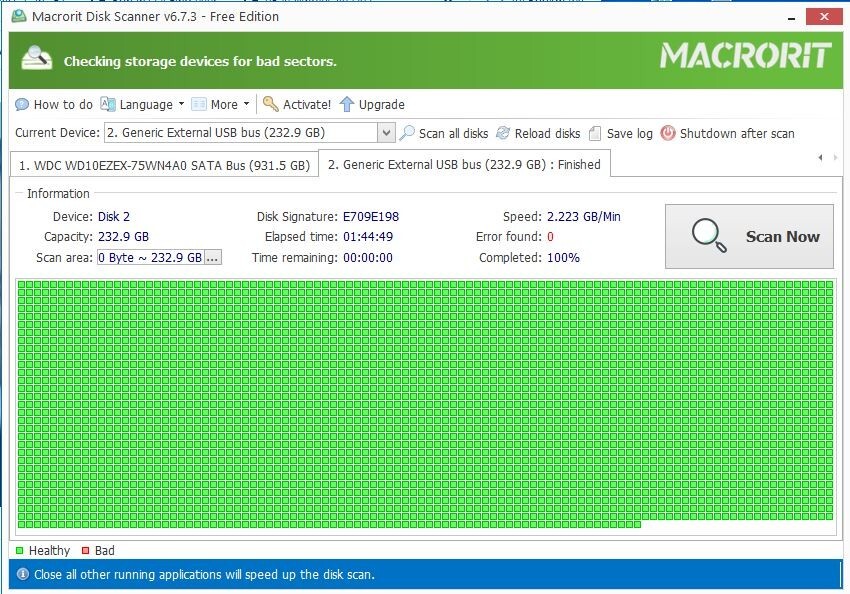Open the Language dropdown arrow

coord(181,104)
